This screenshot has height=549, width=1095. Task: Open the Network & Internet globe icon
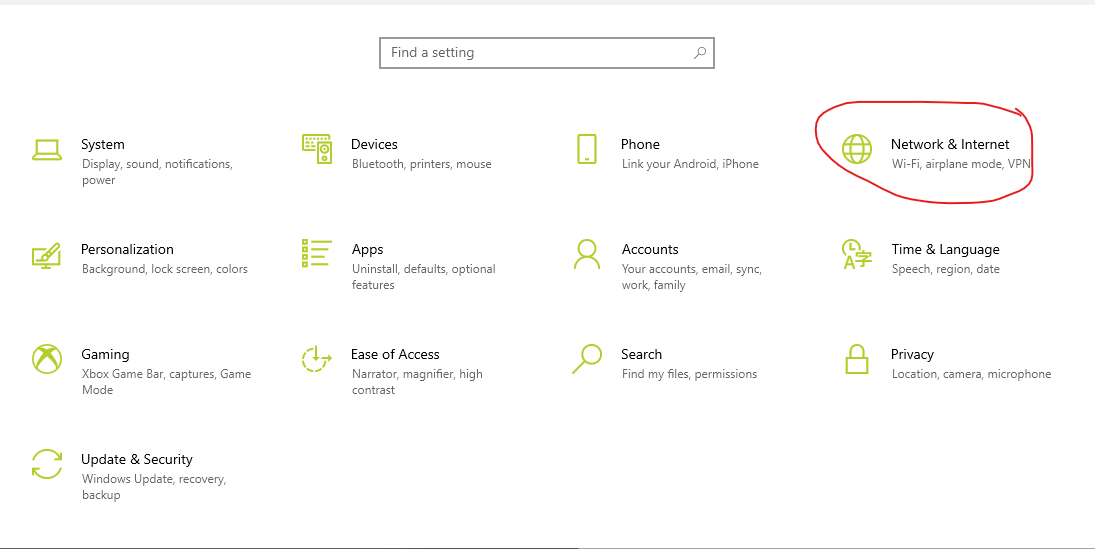[857, 149]
